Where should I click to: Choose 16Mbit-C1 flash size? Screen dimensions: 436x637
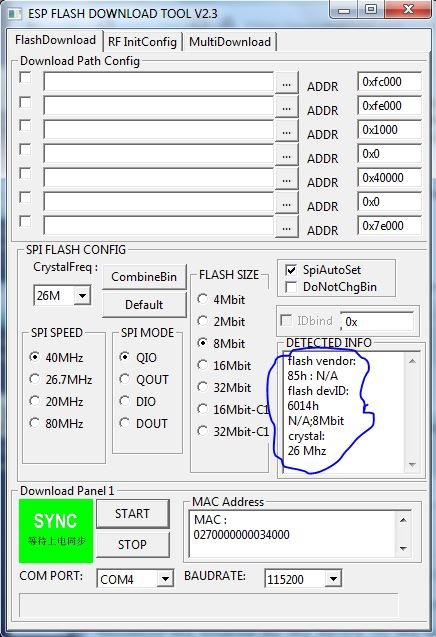tap(233, 409)
